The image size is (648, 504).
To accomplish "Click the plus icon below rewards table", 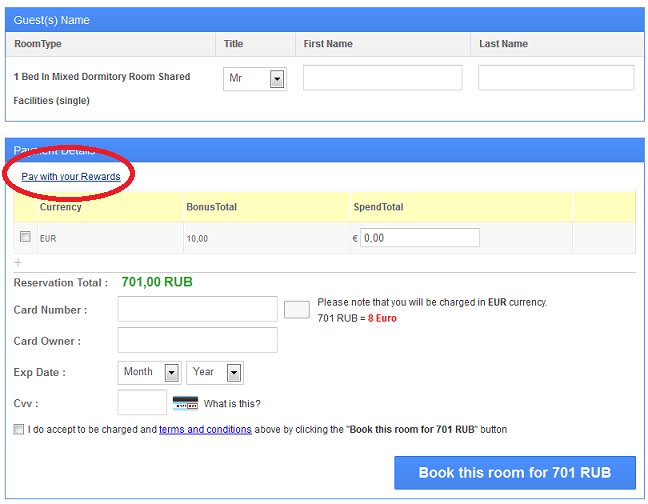I will tap(18, 262).
